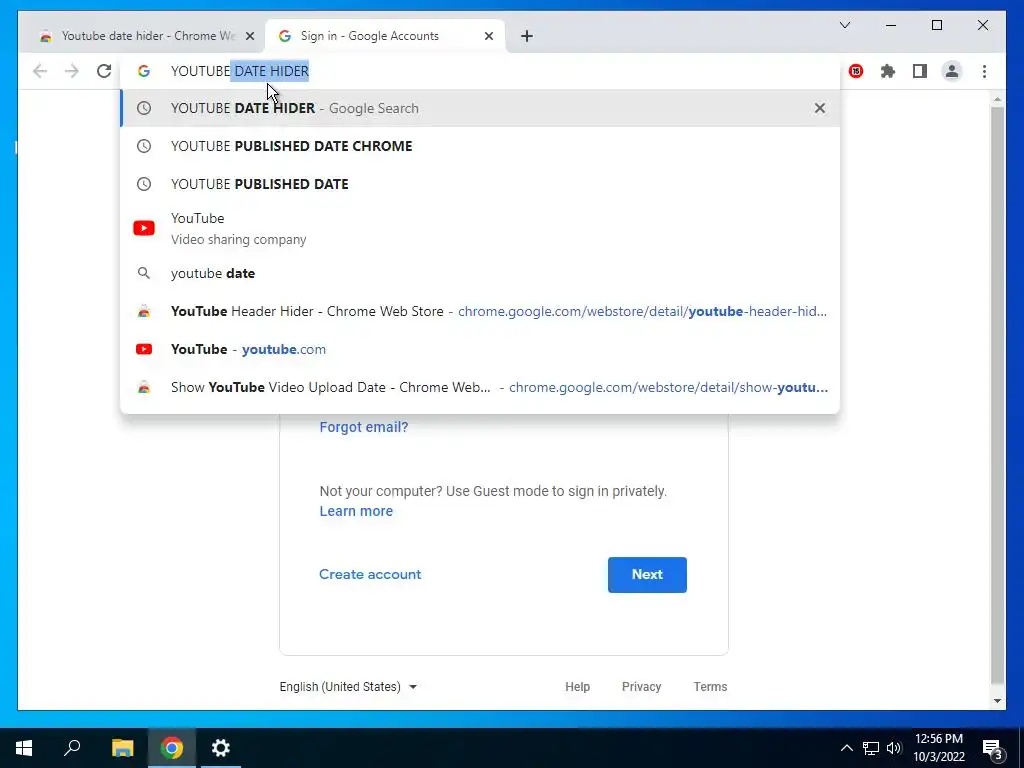Open the Terms link

tap(710, 687)
